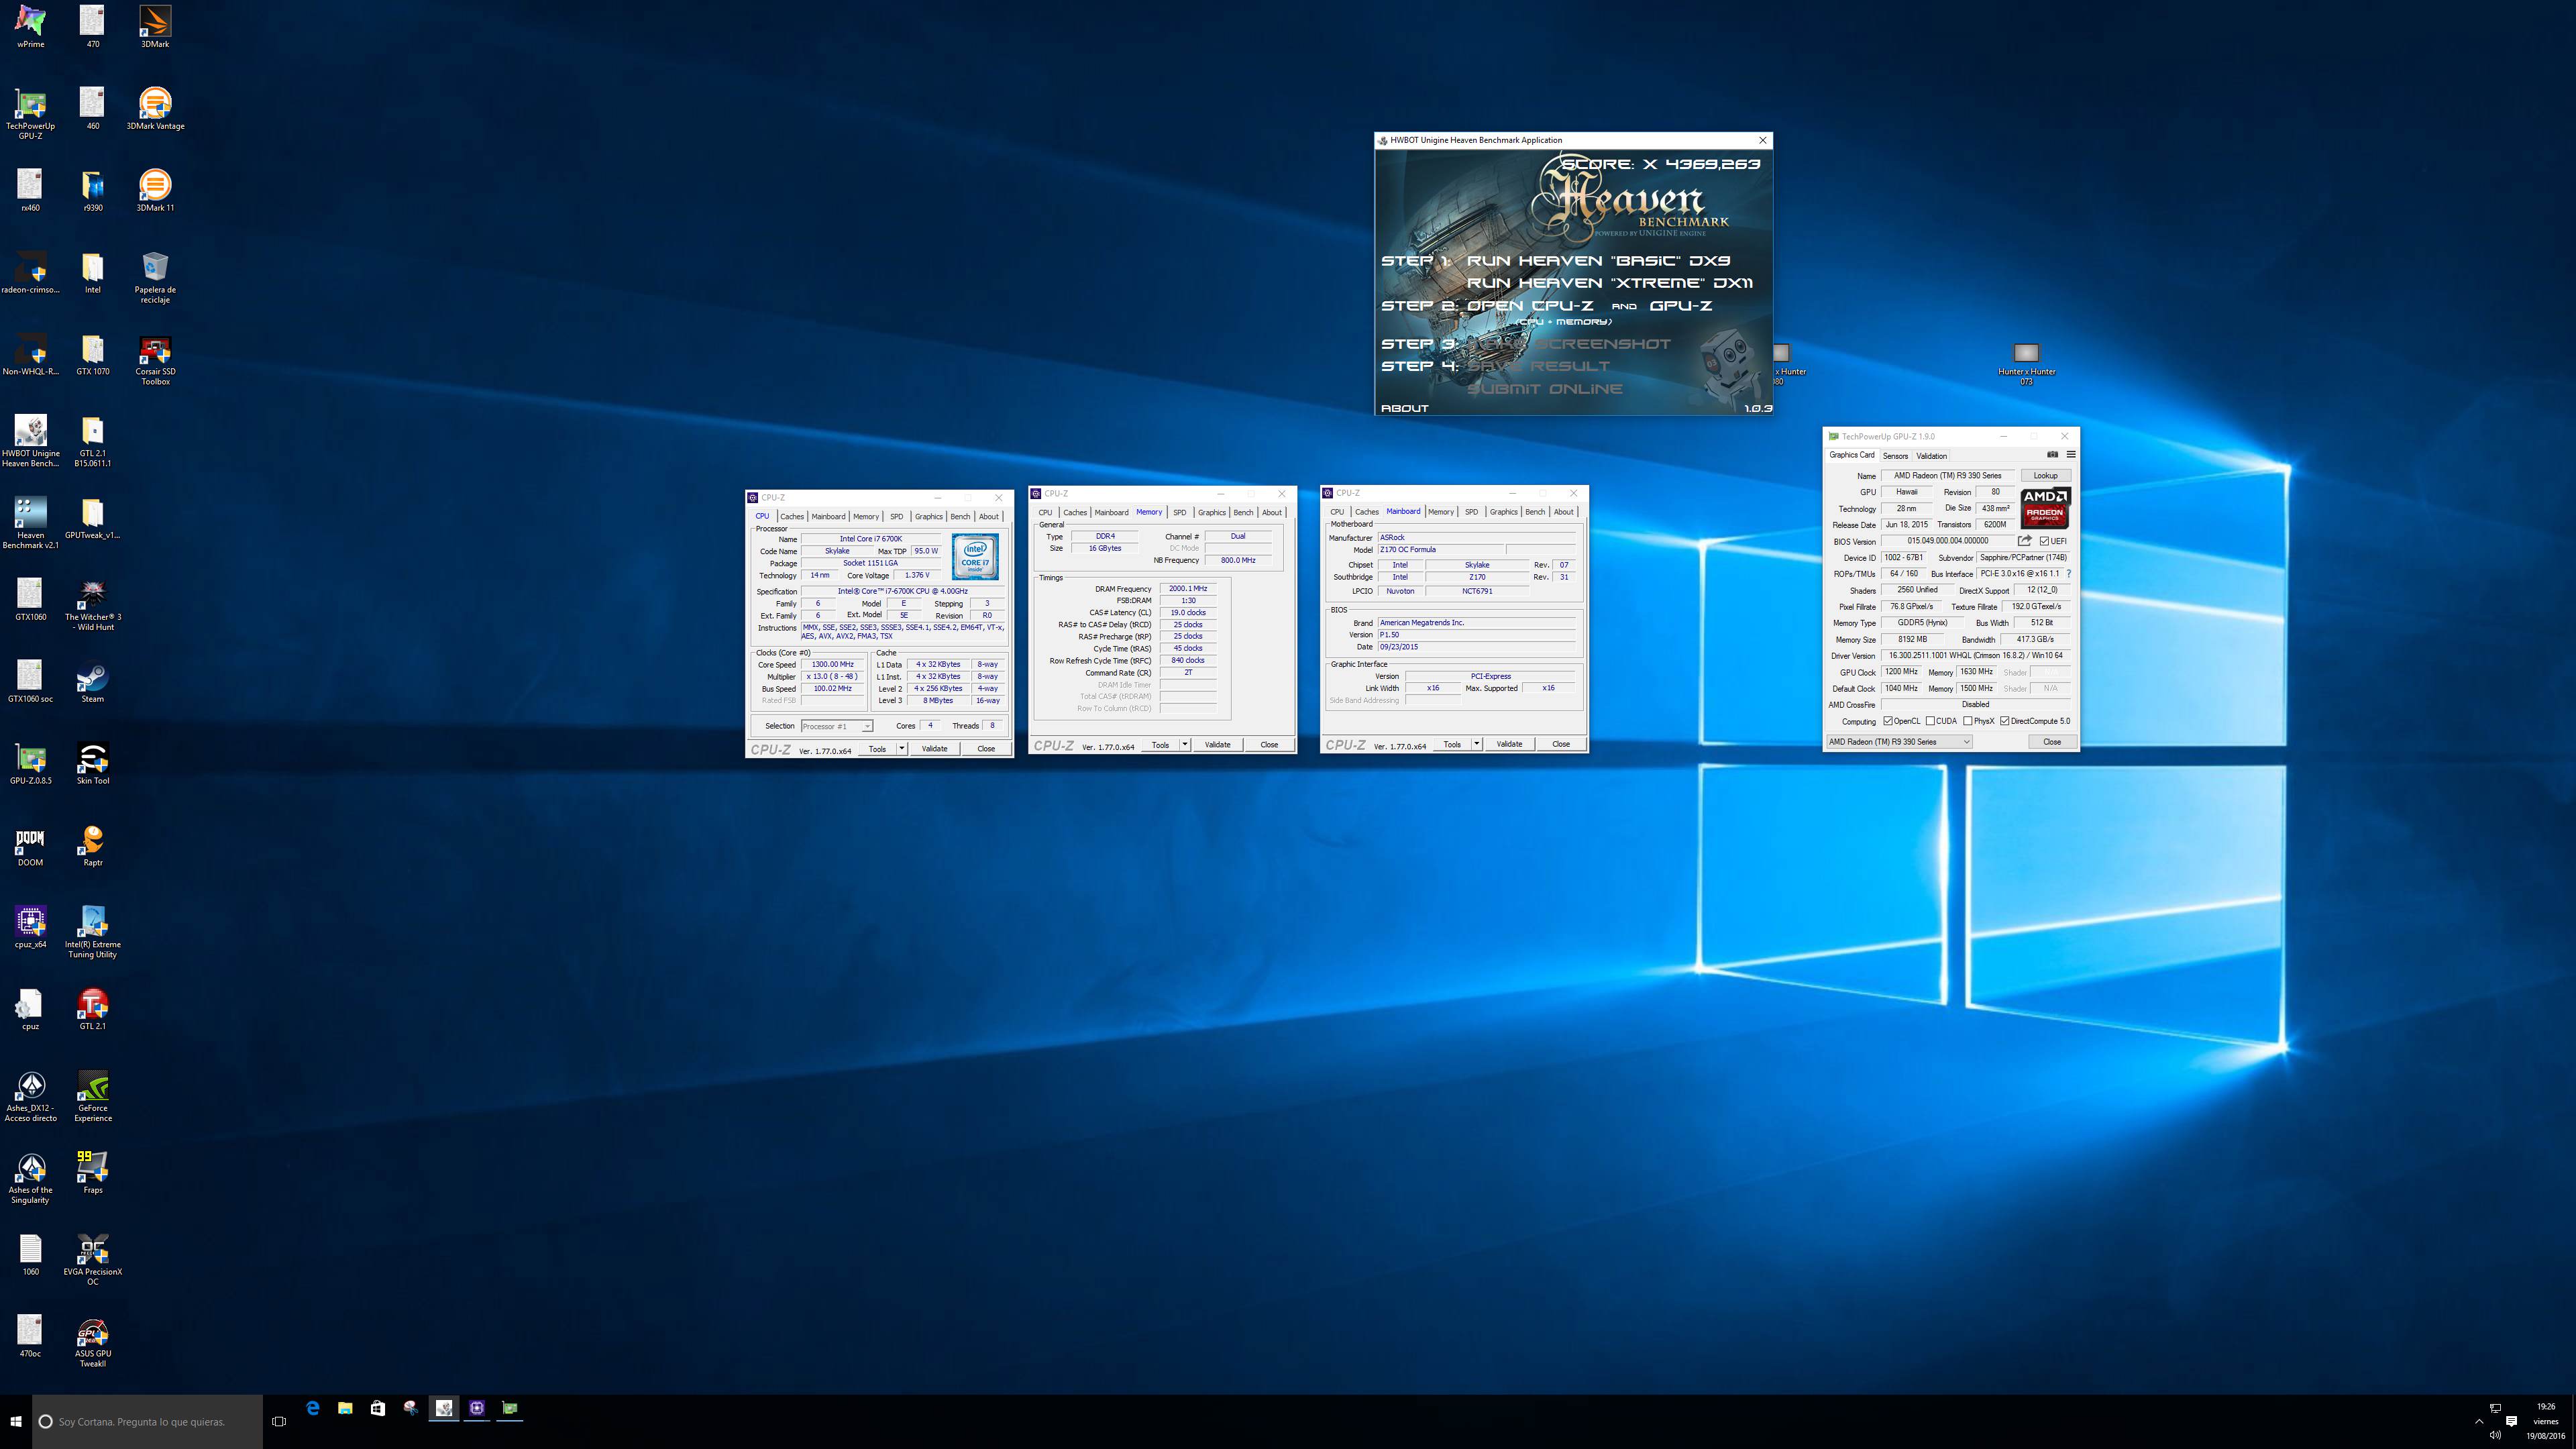This screenshot has height=1449, width=2576.
Task: Open Bench tab in the CPU-Z CPU-tab window
Action: pos(960,517)
